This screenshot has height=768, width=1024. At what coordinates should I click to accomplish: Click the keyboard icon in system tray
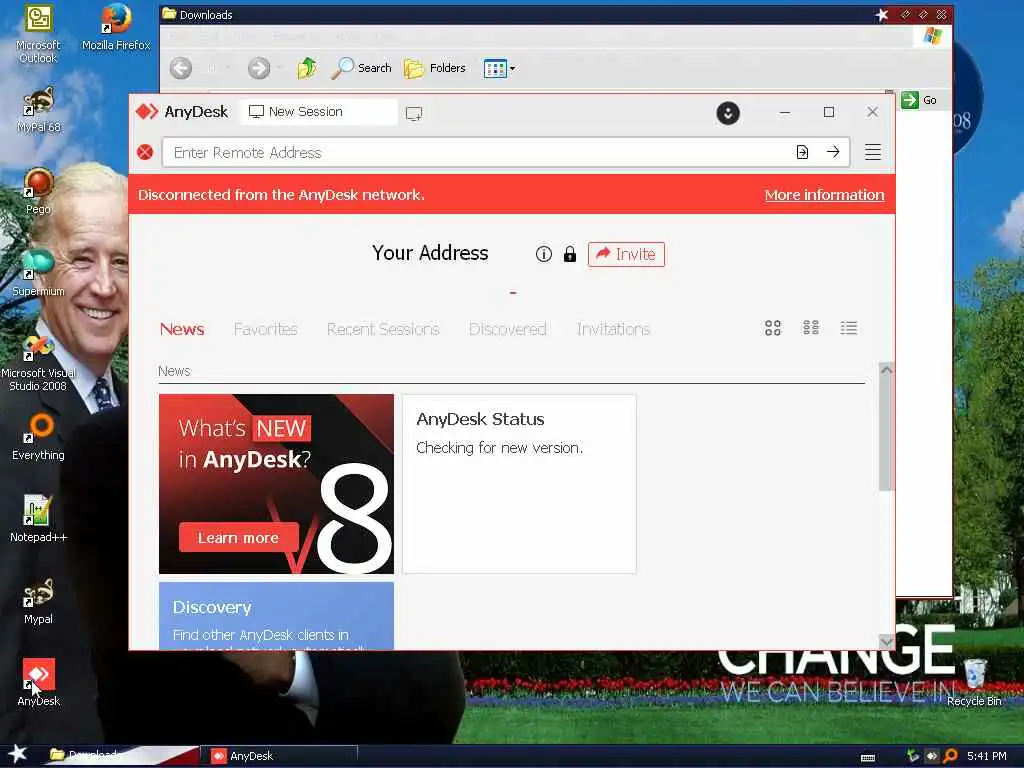(868, 758)
